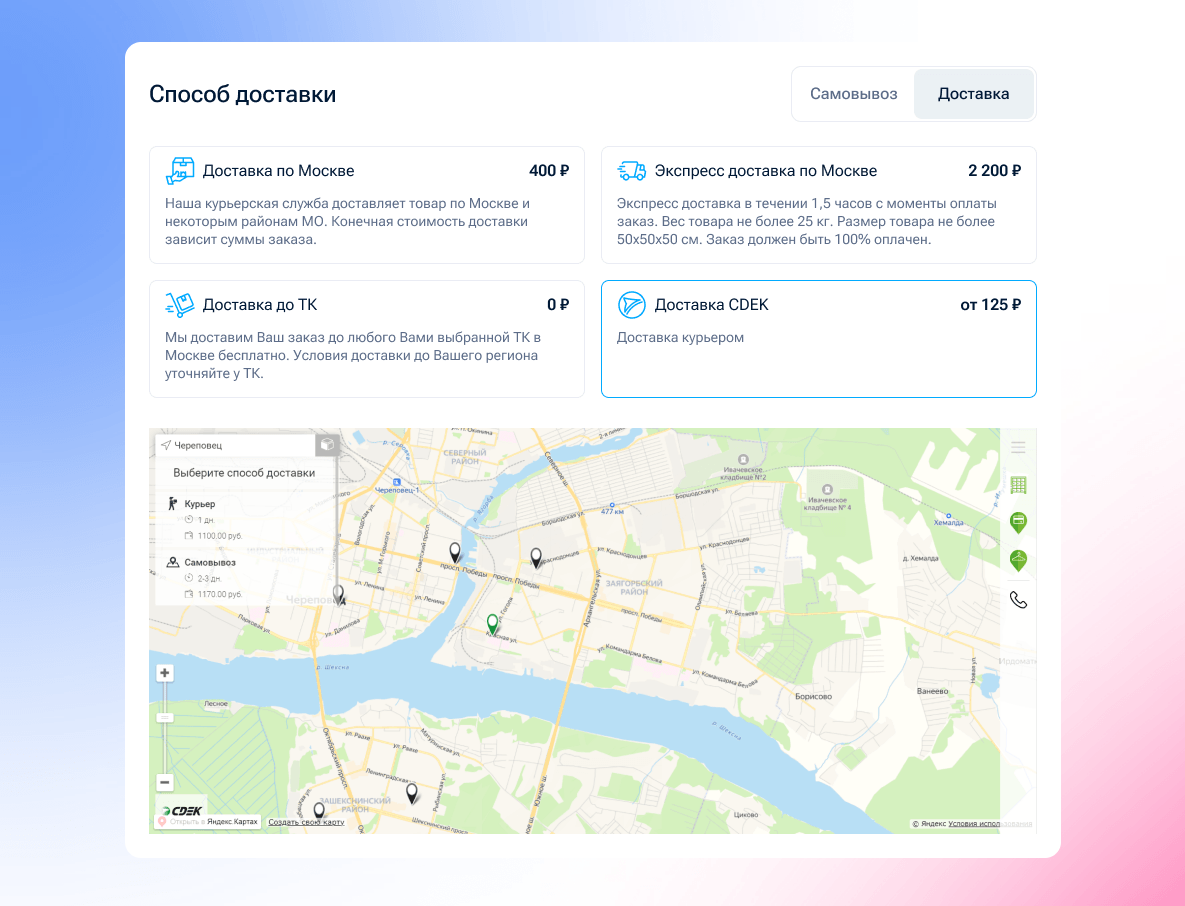Click the 400 ₽ price text

pyautogui.click(x=549, y=171)
